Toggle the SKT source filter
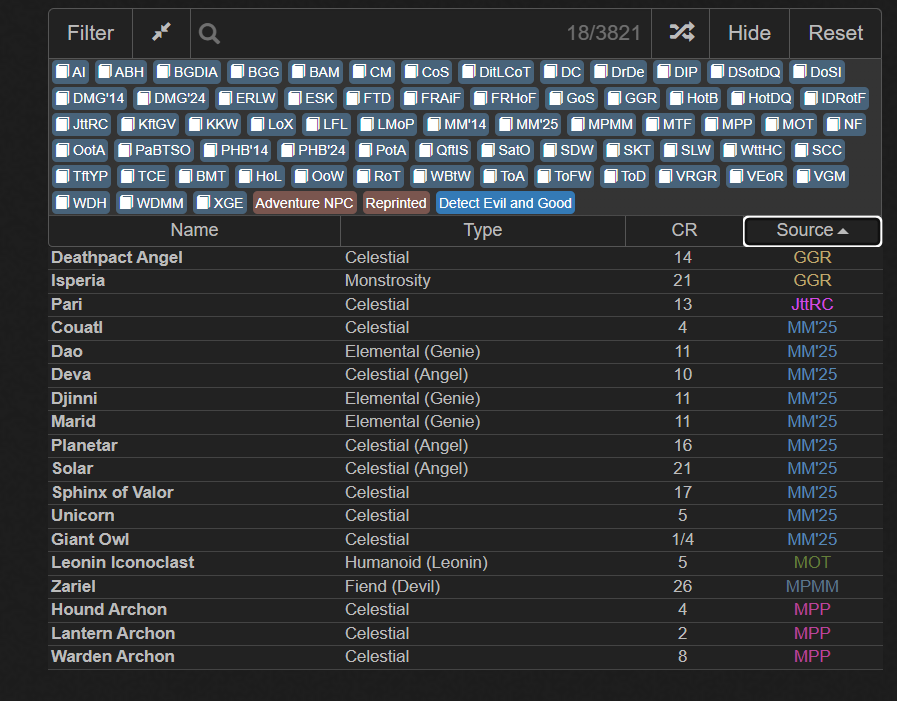Screen dimensions: 897x701 (x=629, y=151)
